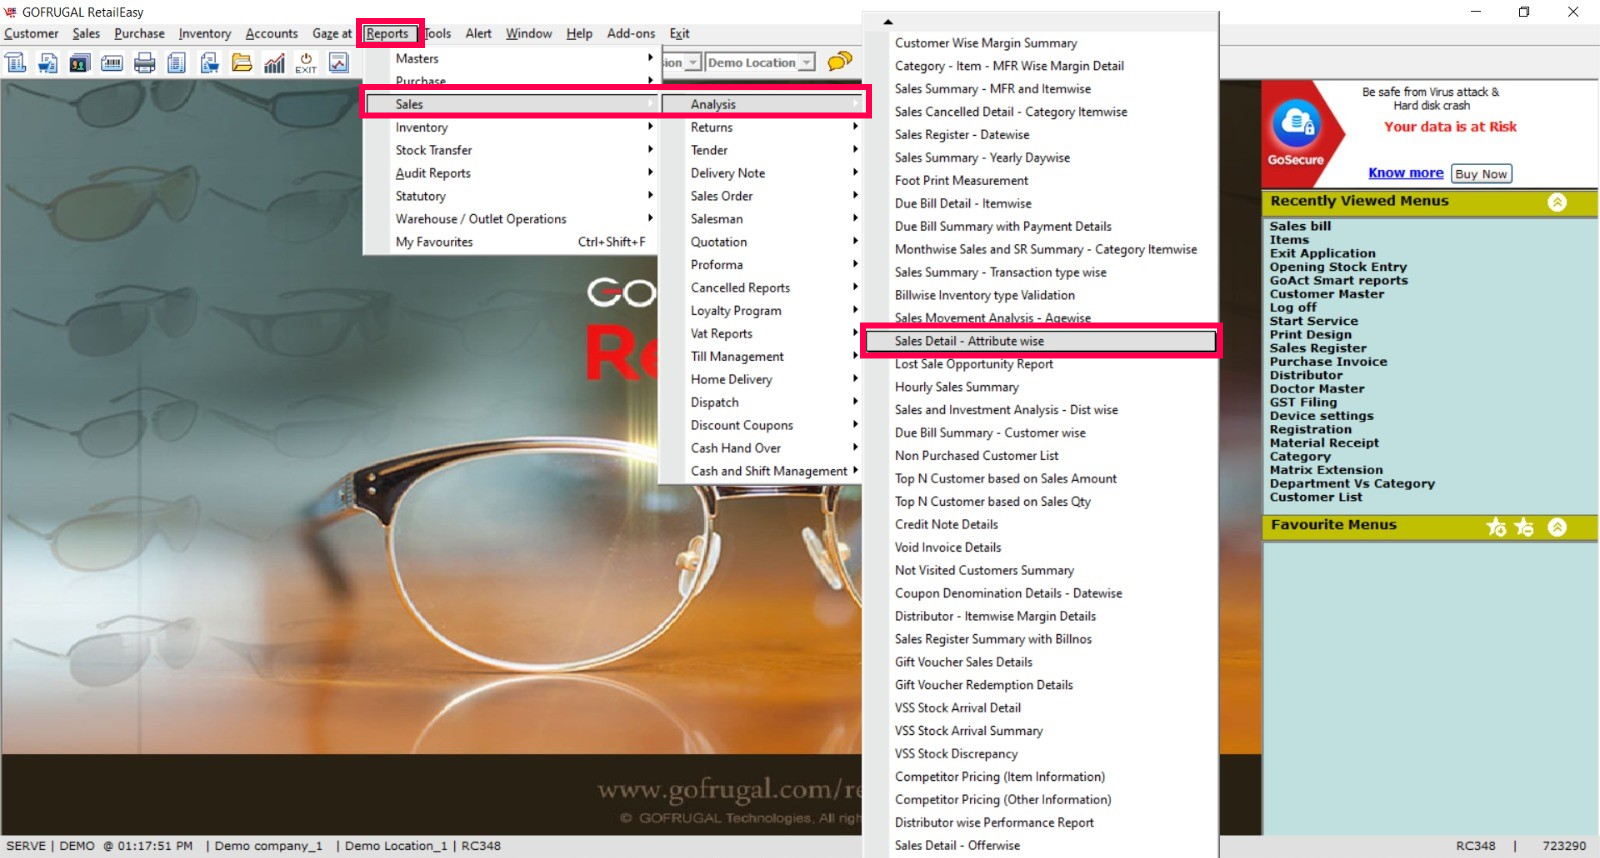Open Customer Master from recently viewed

coord(1327,294)
